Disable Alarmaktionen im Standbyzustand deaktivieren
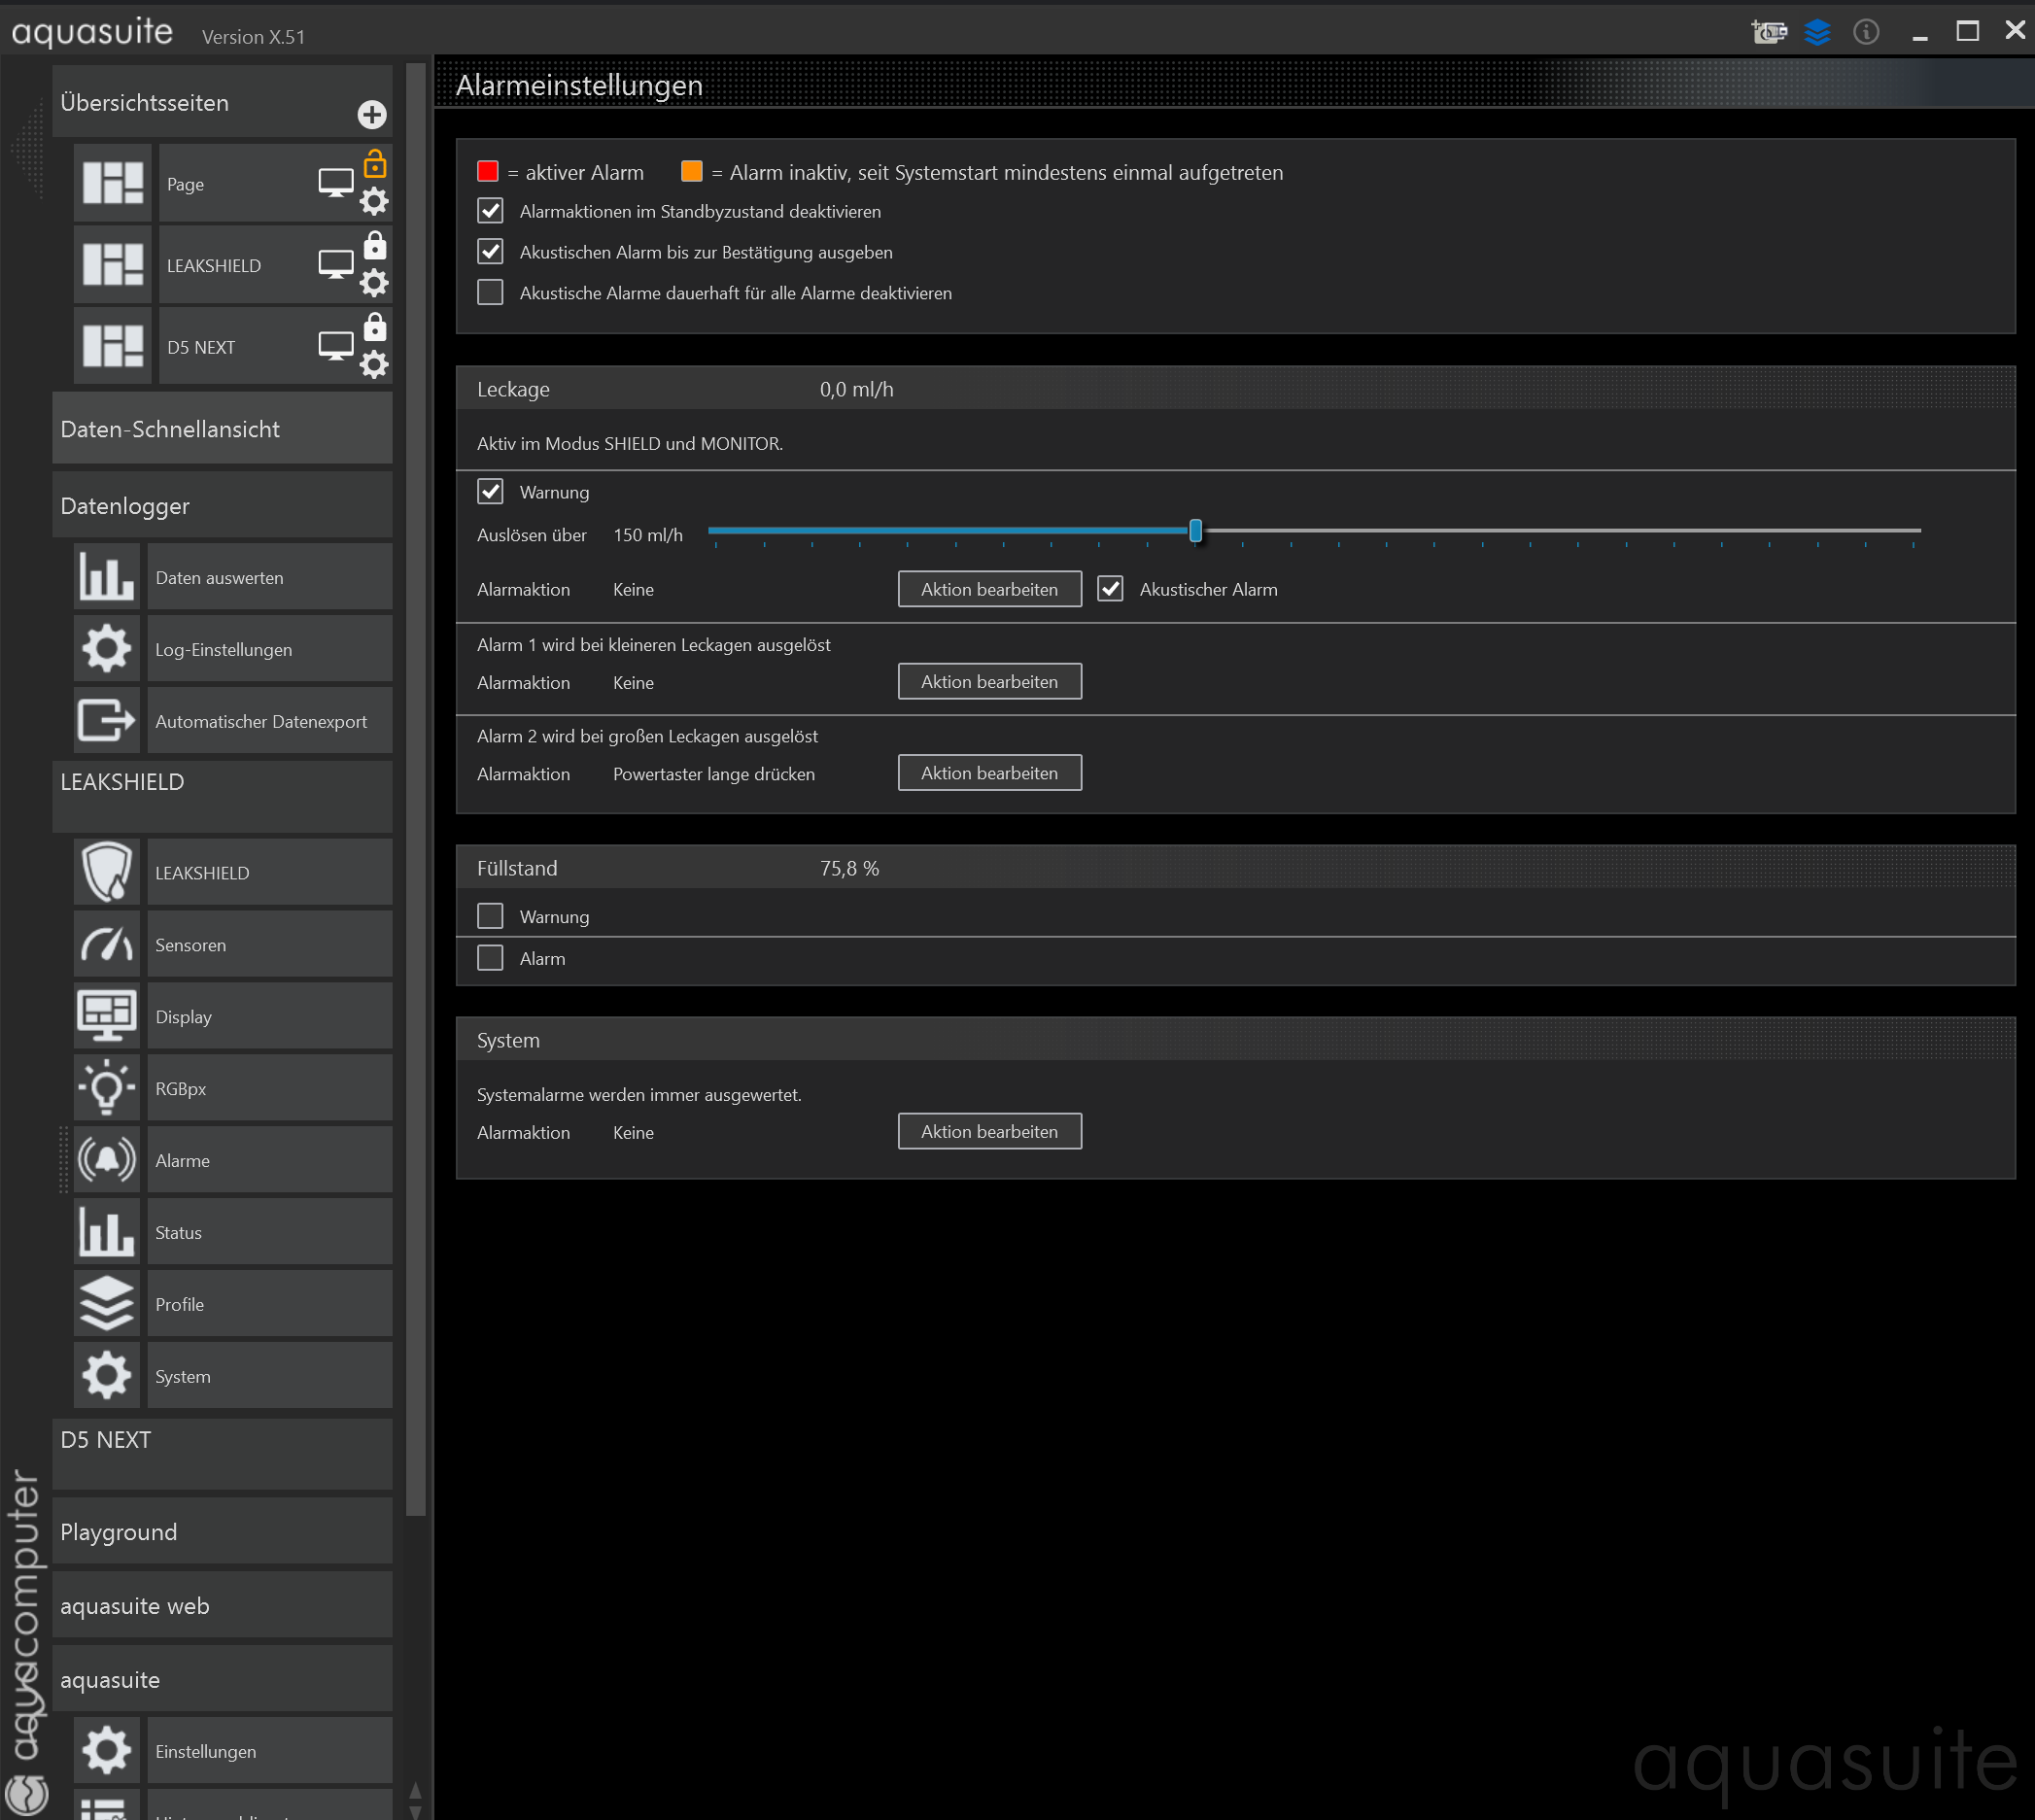The height and width of the screenshot is (1820, 2035). [490, 211]
